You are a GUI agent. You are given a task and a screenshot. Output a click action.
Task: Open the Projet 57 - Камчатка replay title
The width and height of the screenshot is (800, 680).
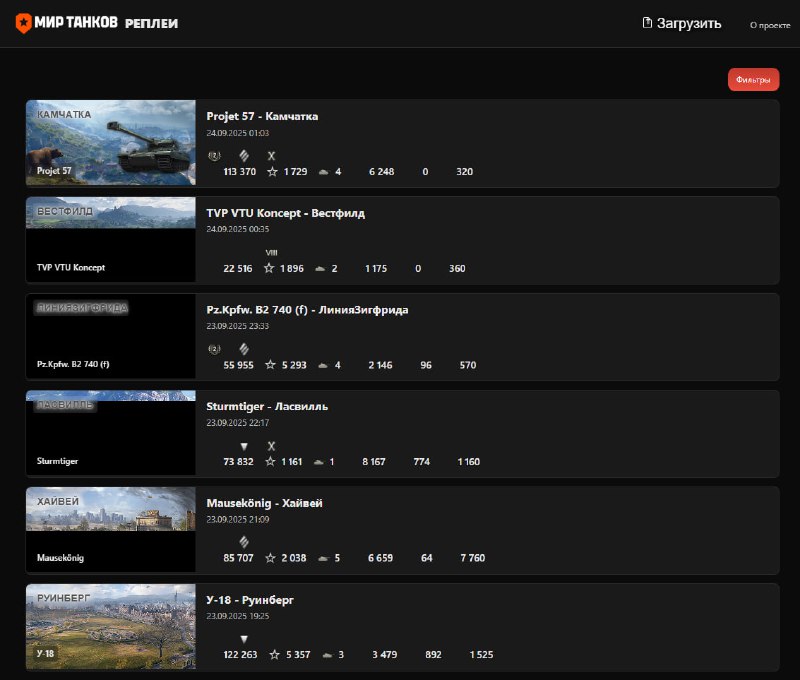(x=262, y=116)
